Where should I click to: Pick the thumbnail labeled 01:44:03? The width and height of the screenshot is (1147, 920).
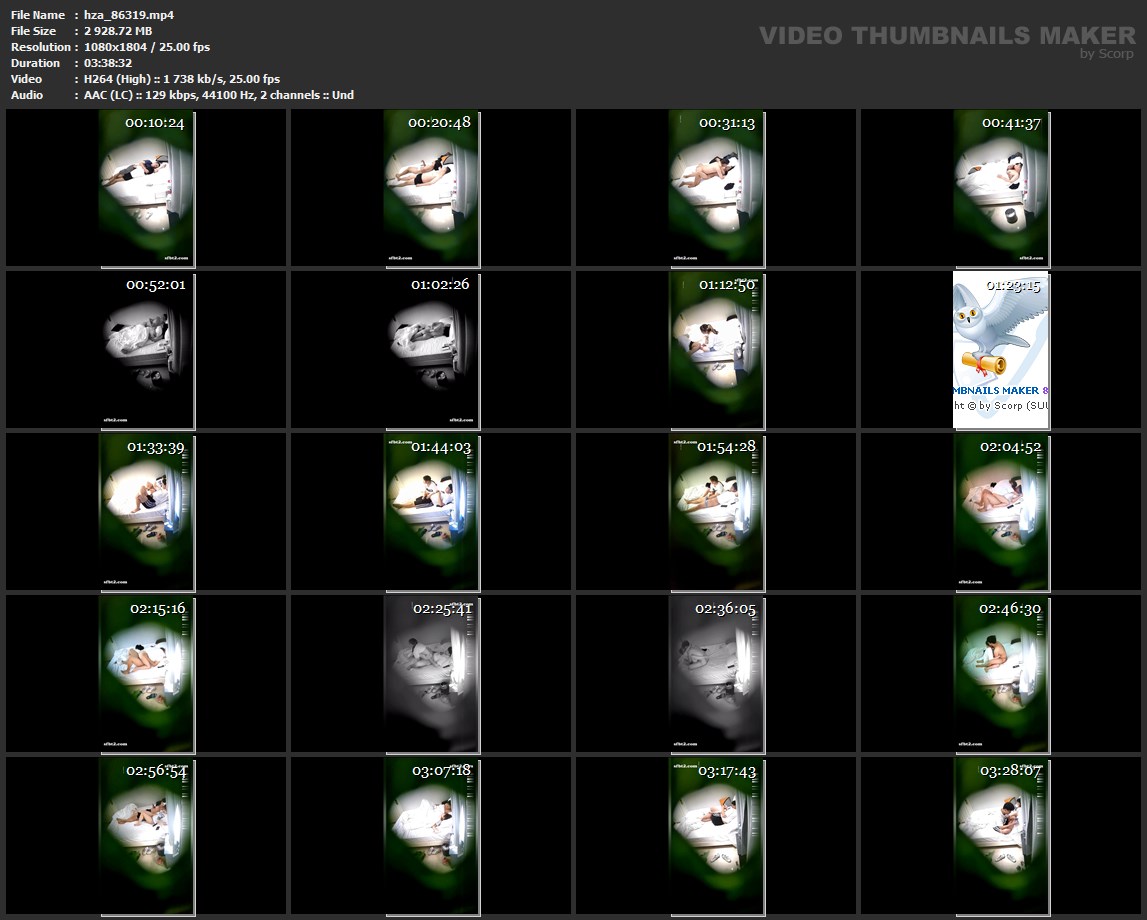click(432, 512)
